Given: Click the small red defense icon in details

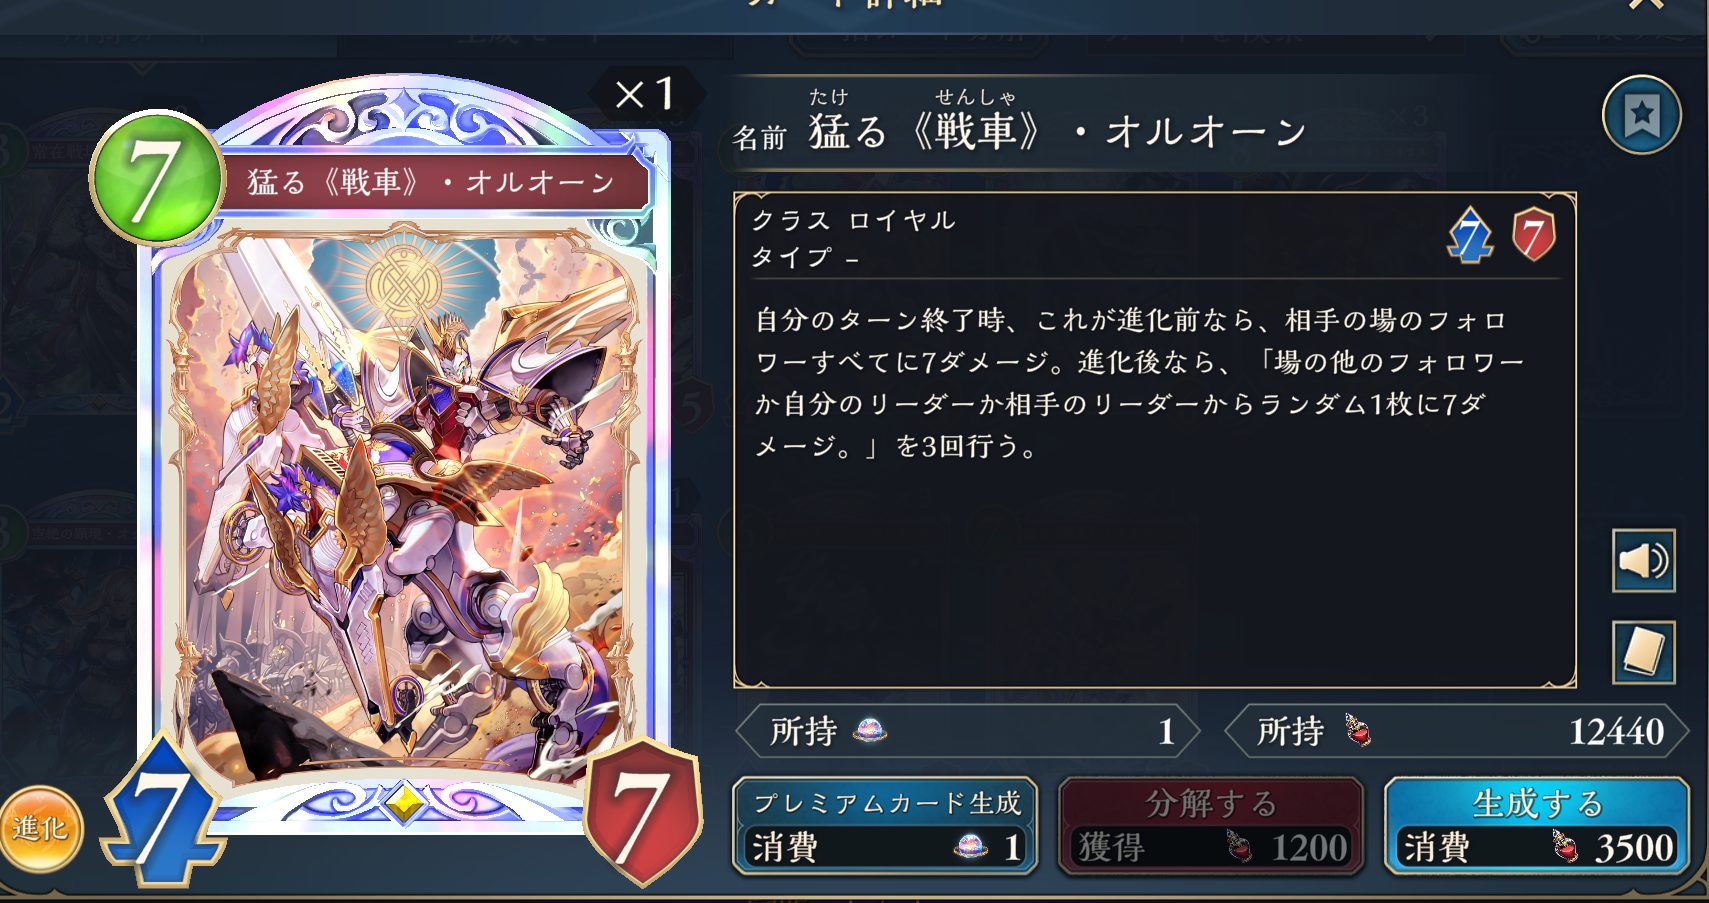Looking at the screenshot, I should (1533, 236).
